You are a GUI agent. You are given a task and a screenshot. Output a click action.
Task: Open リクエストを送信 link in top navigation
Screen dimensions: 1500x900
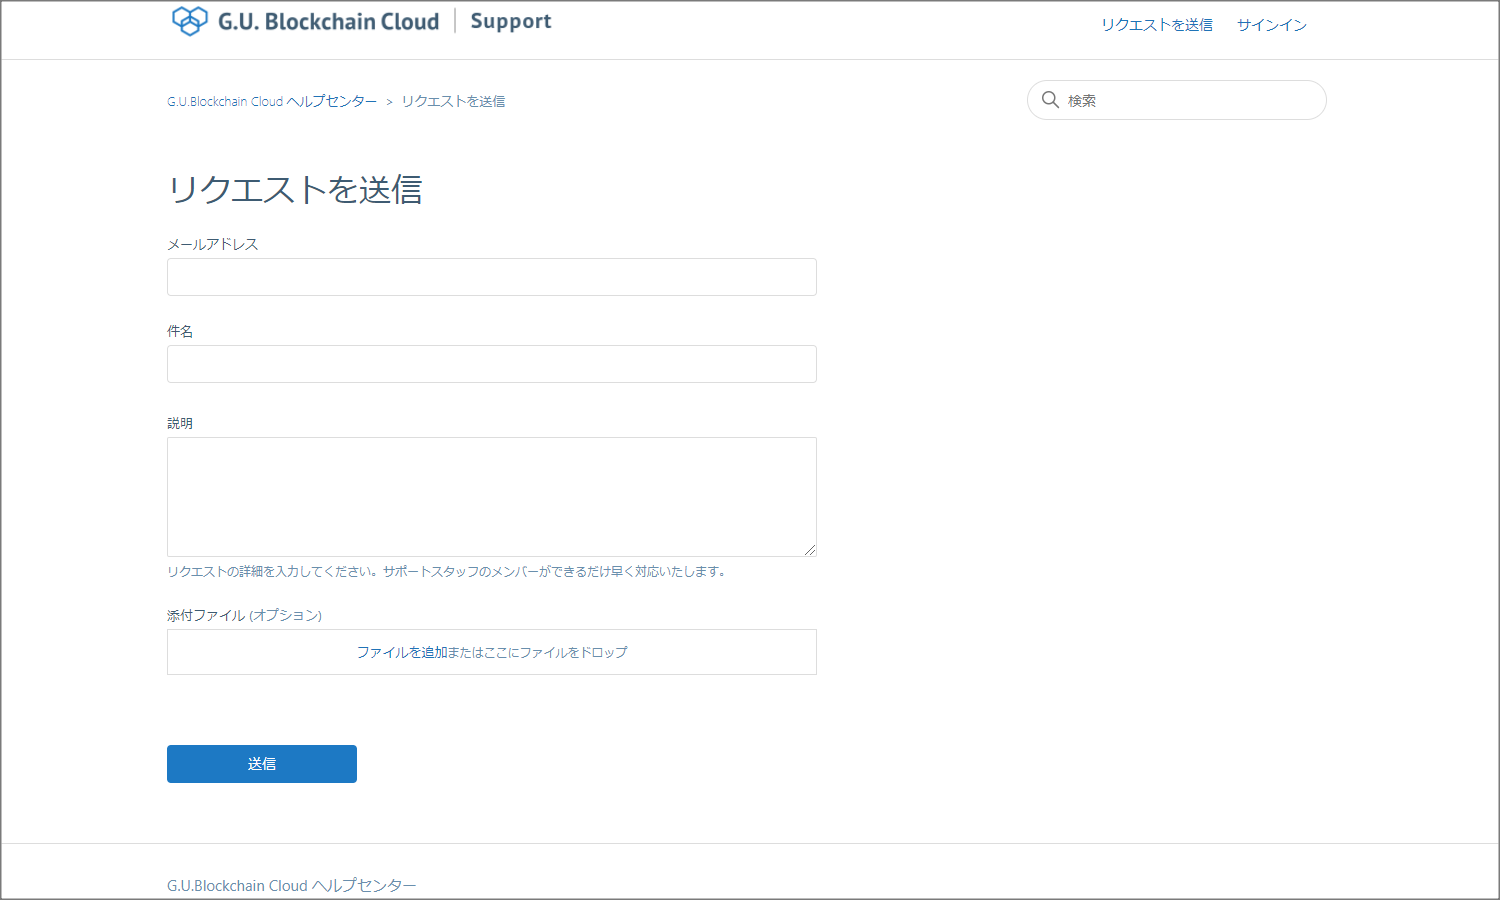[x=1157, y=25]
